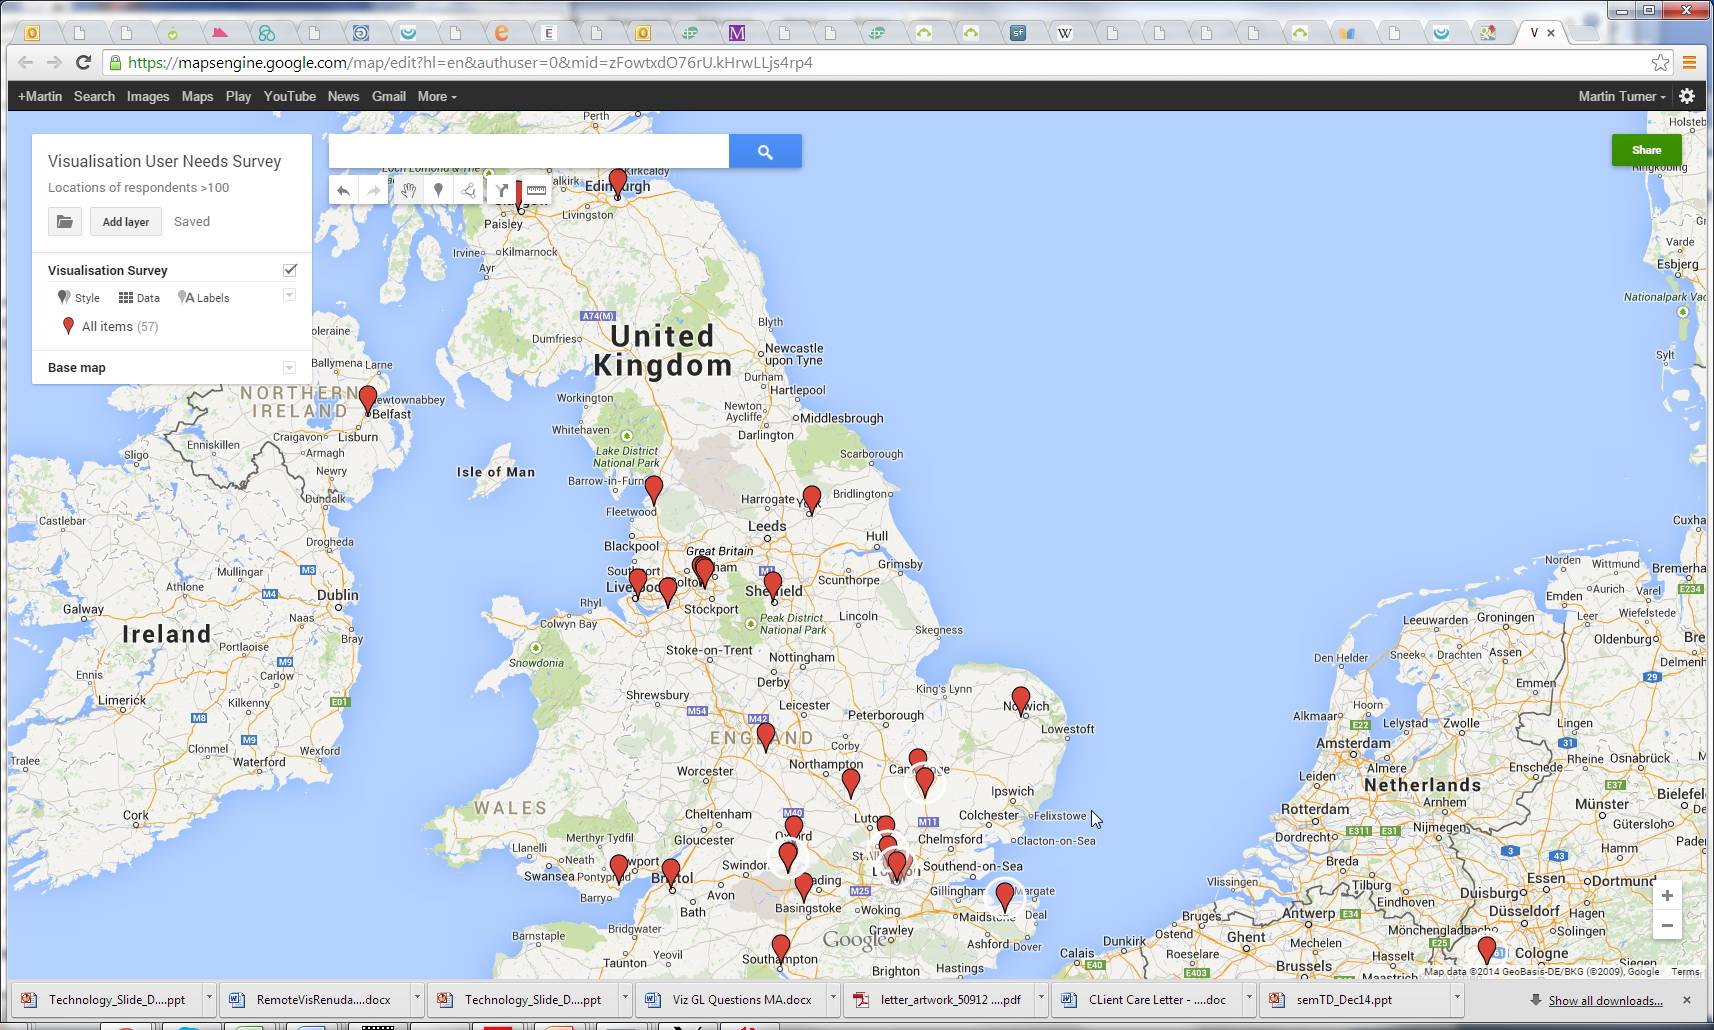Select the hand pan tool
Image resolution: width=1714 pixels, height=1030 pixels.
coord(407,190)
